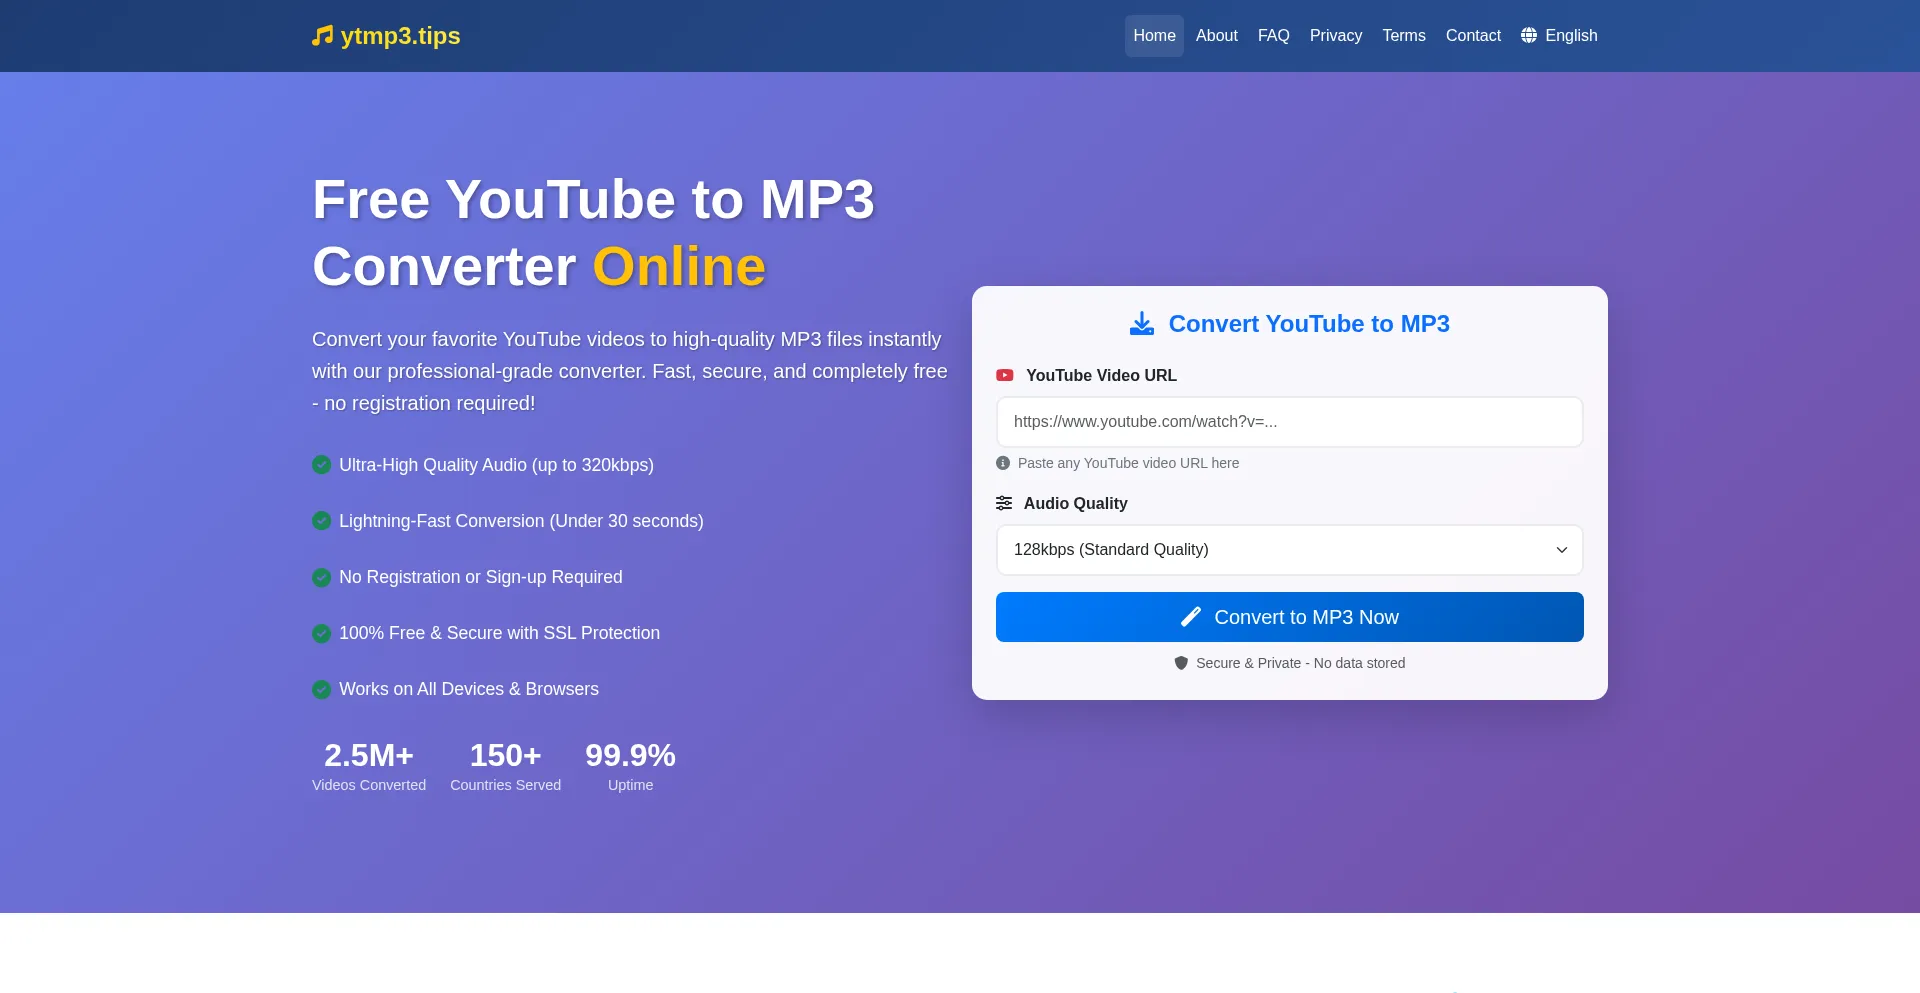The height and width of the screenshot is (993, 1920).
Task: Click check icon beside No Registration
Action: click(321, 577)
